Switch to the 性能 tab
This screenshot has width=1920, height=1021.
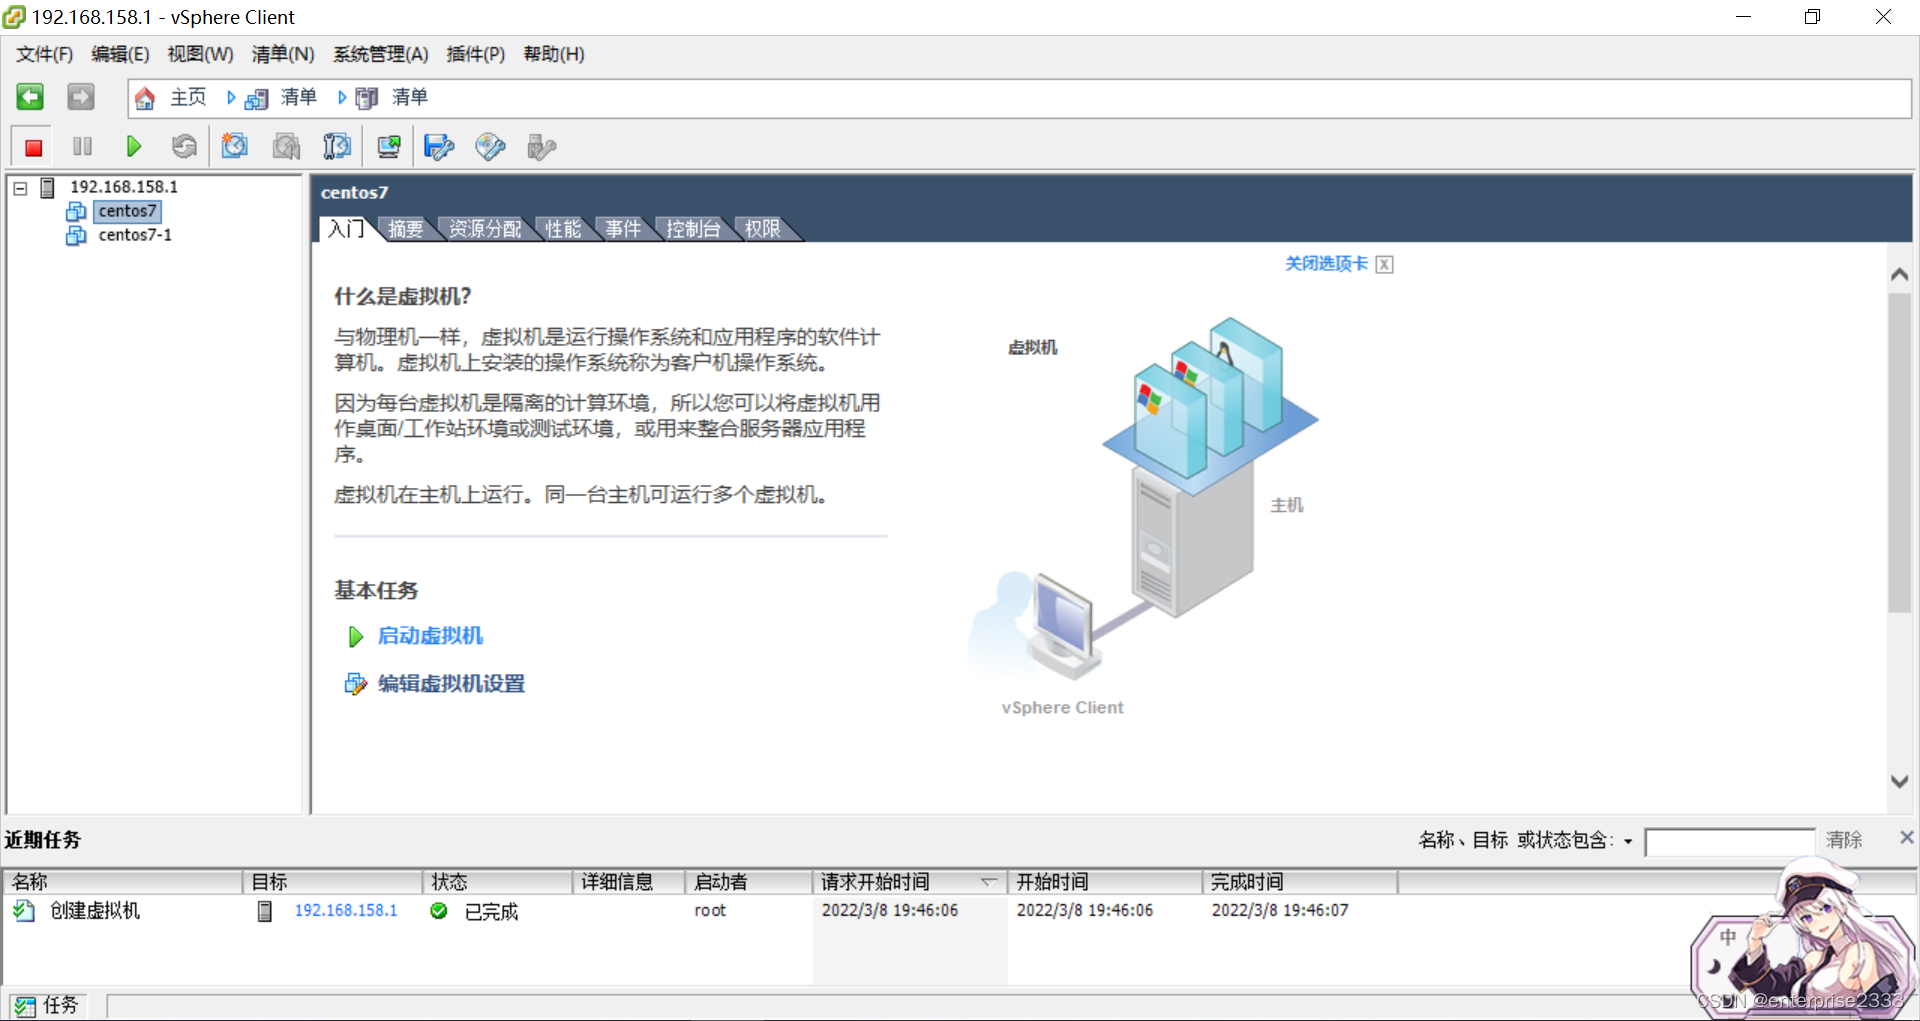[562, 228]
